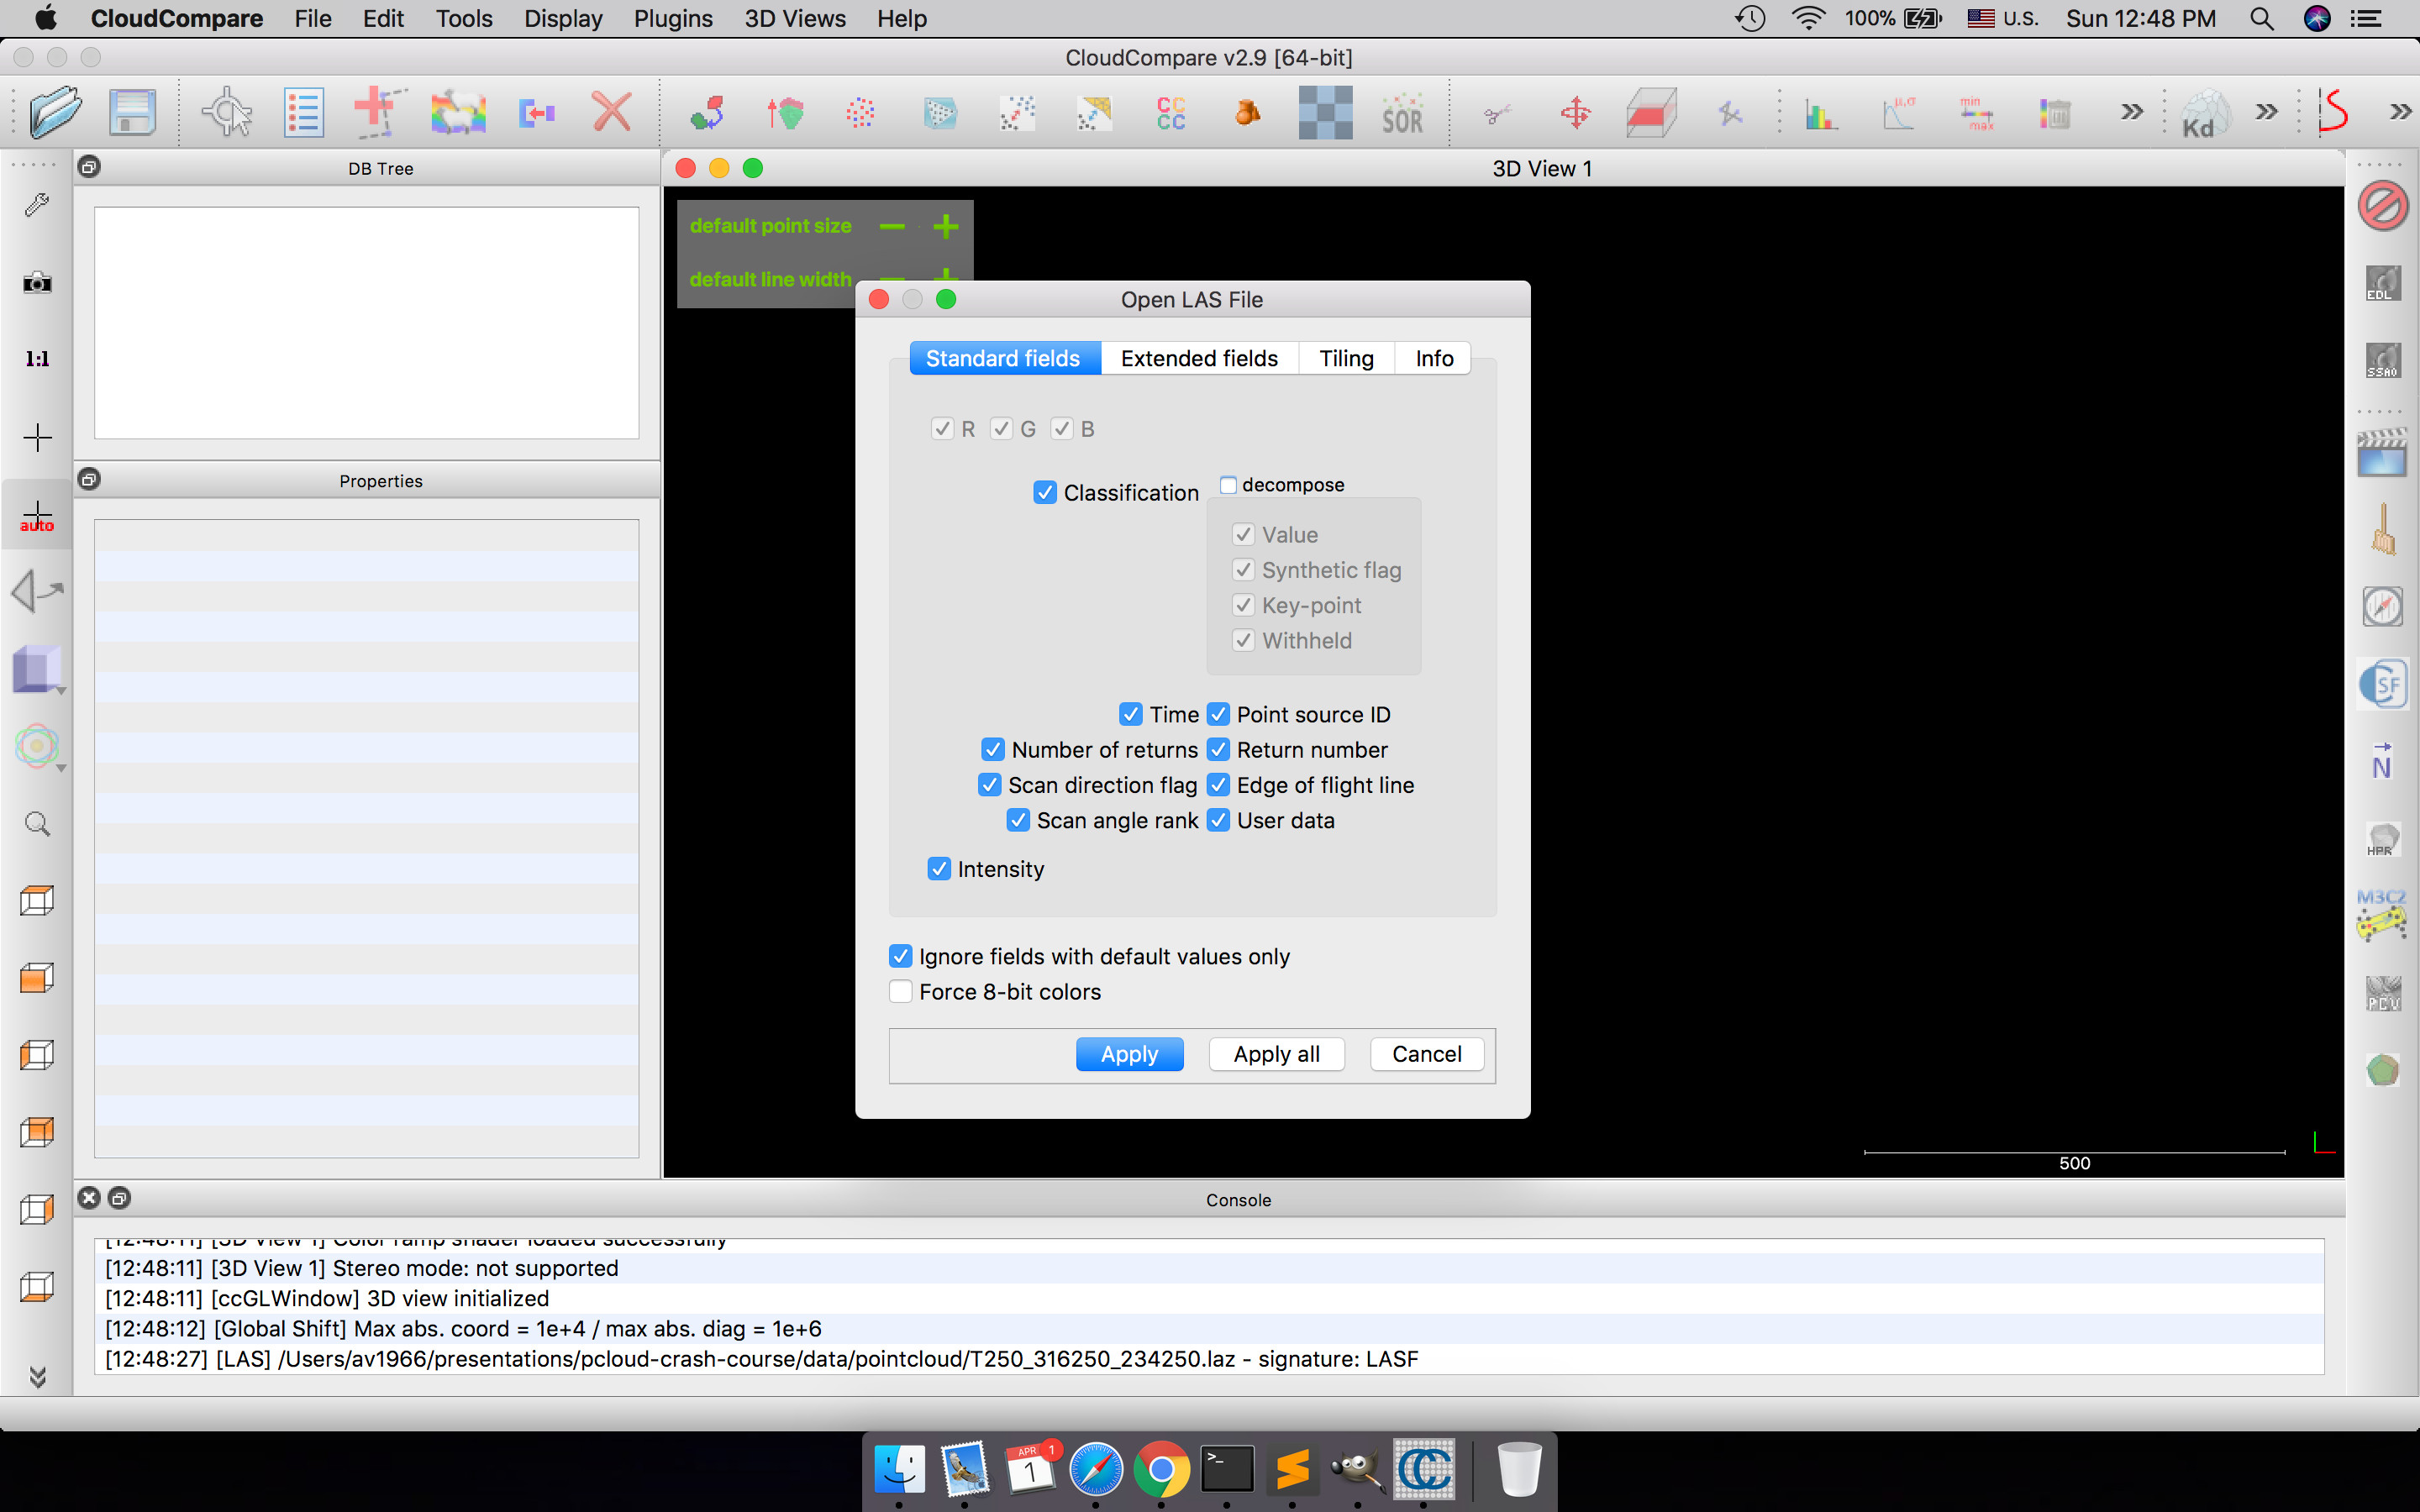The image size is (2420, 1512).
Task: Open the Plugins menu
Action: 673,18
